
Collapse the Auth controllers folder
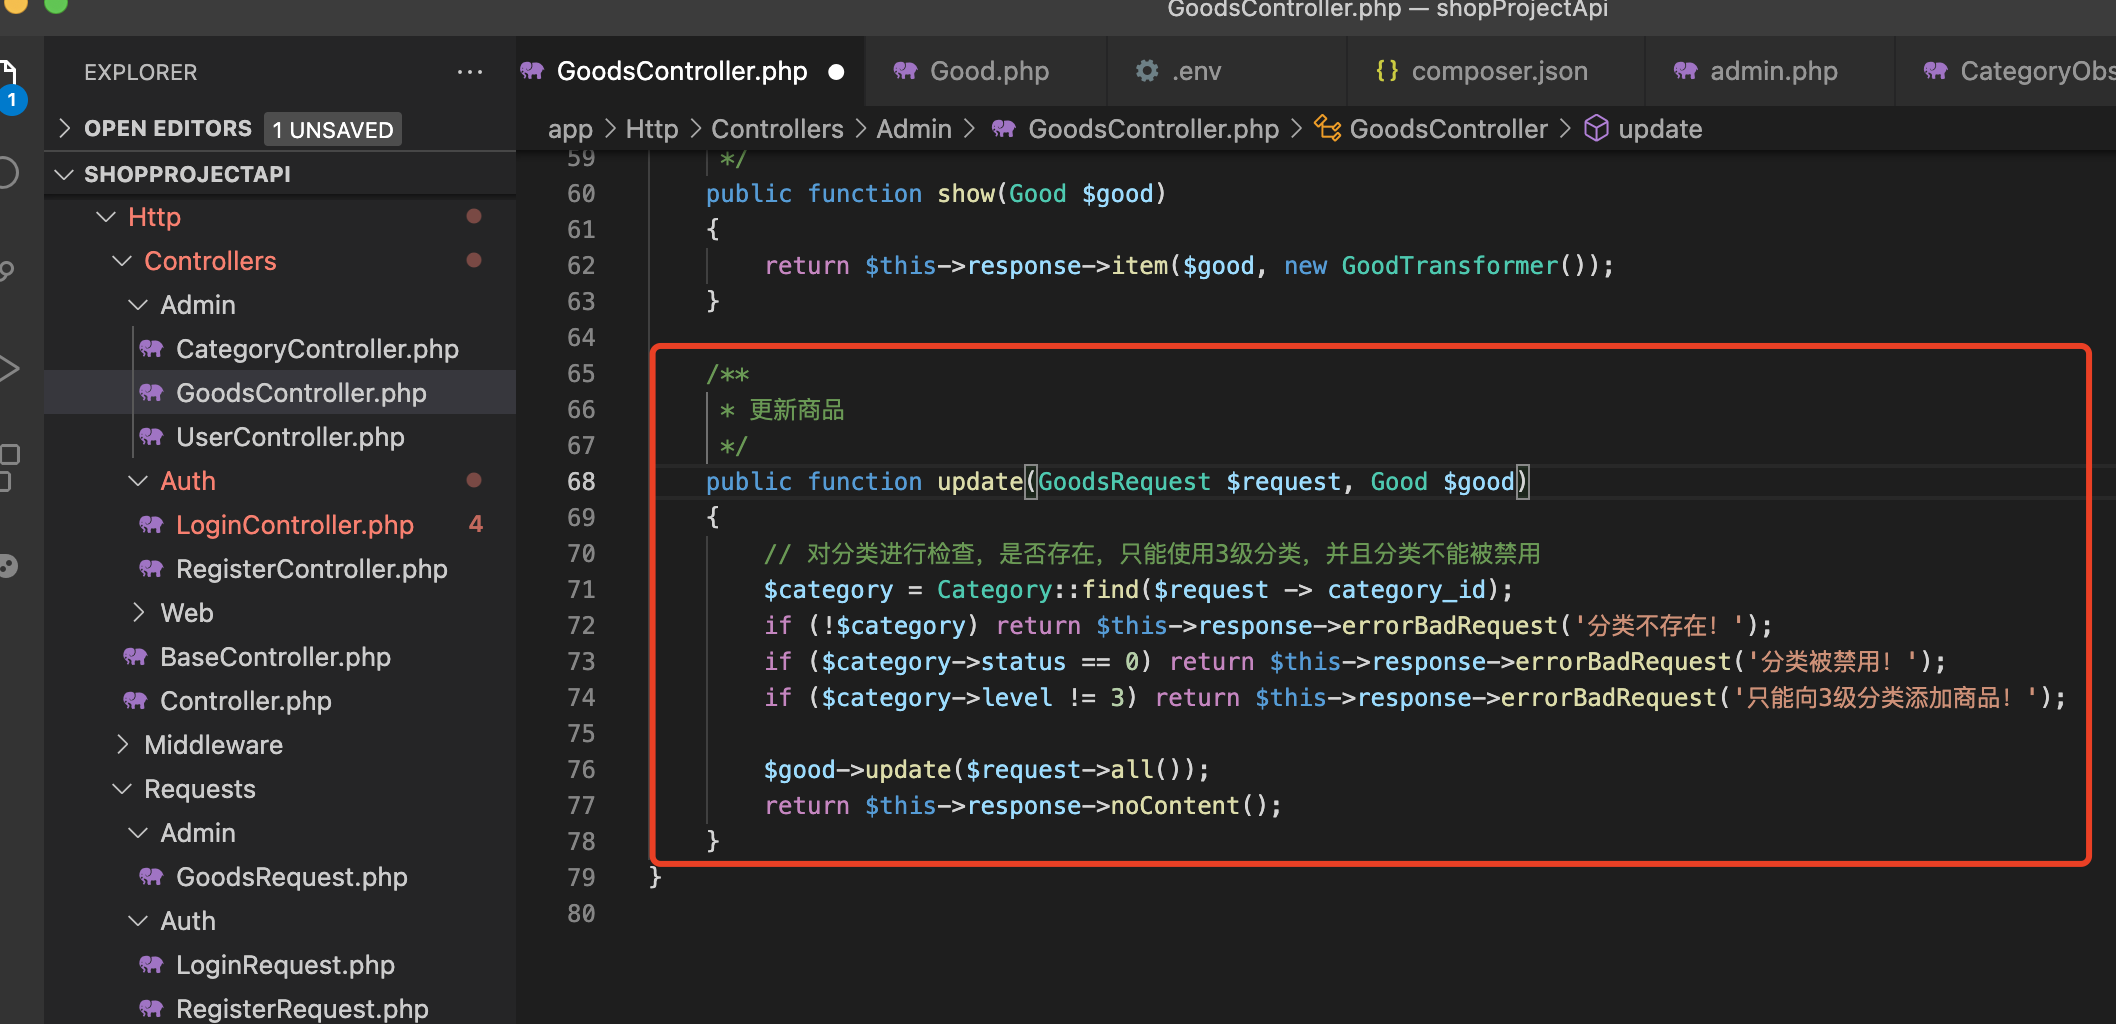pyautogui.click(x=138, y=481)
